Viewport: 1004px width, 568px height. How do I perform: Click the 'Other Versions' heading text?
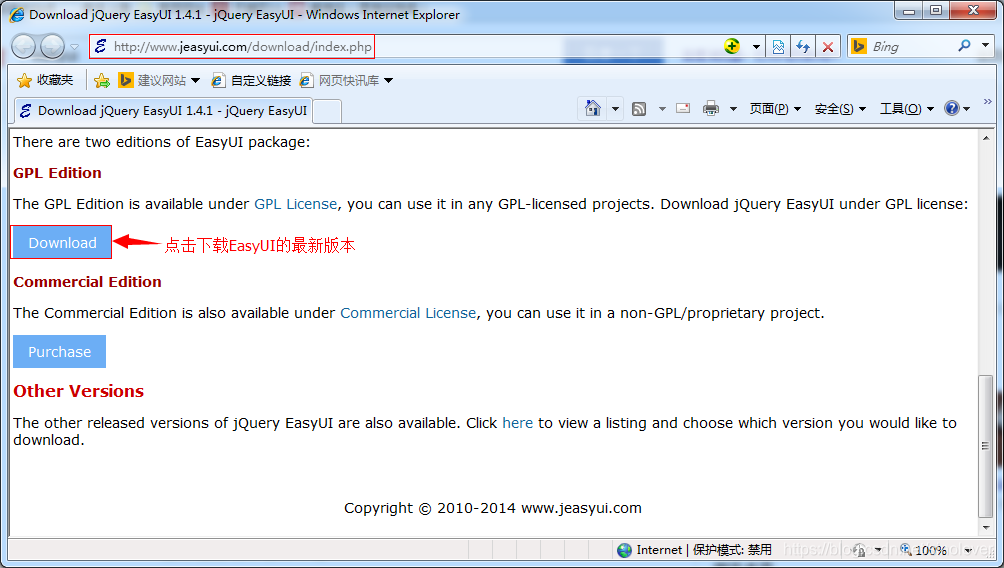point(78,391)
